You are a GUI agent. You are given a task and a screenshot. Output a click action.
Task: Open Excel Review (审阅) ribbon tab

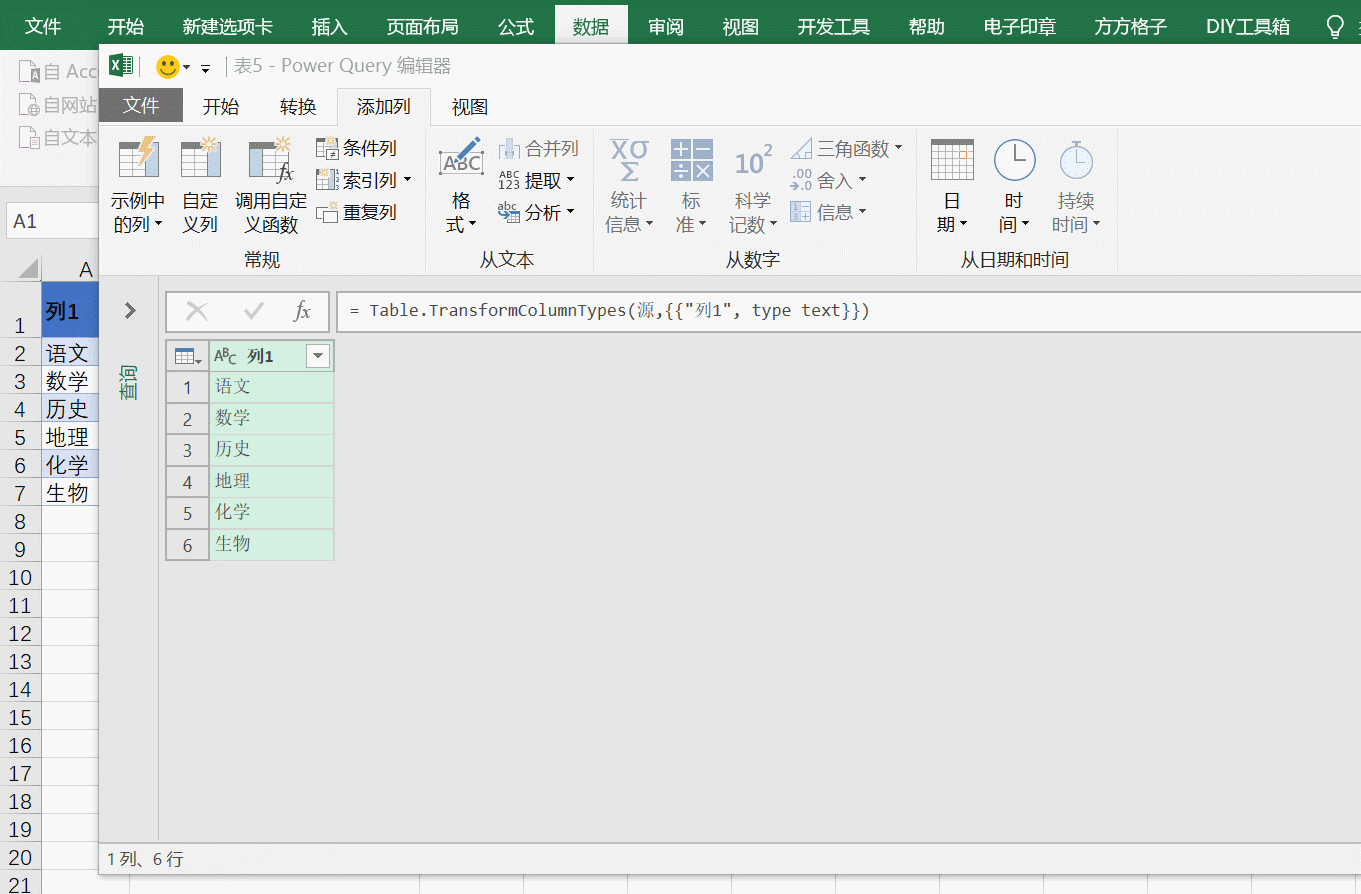click(666, 27)
